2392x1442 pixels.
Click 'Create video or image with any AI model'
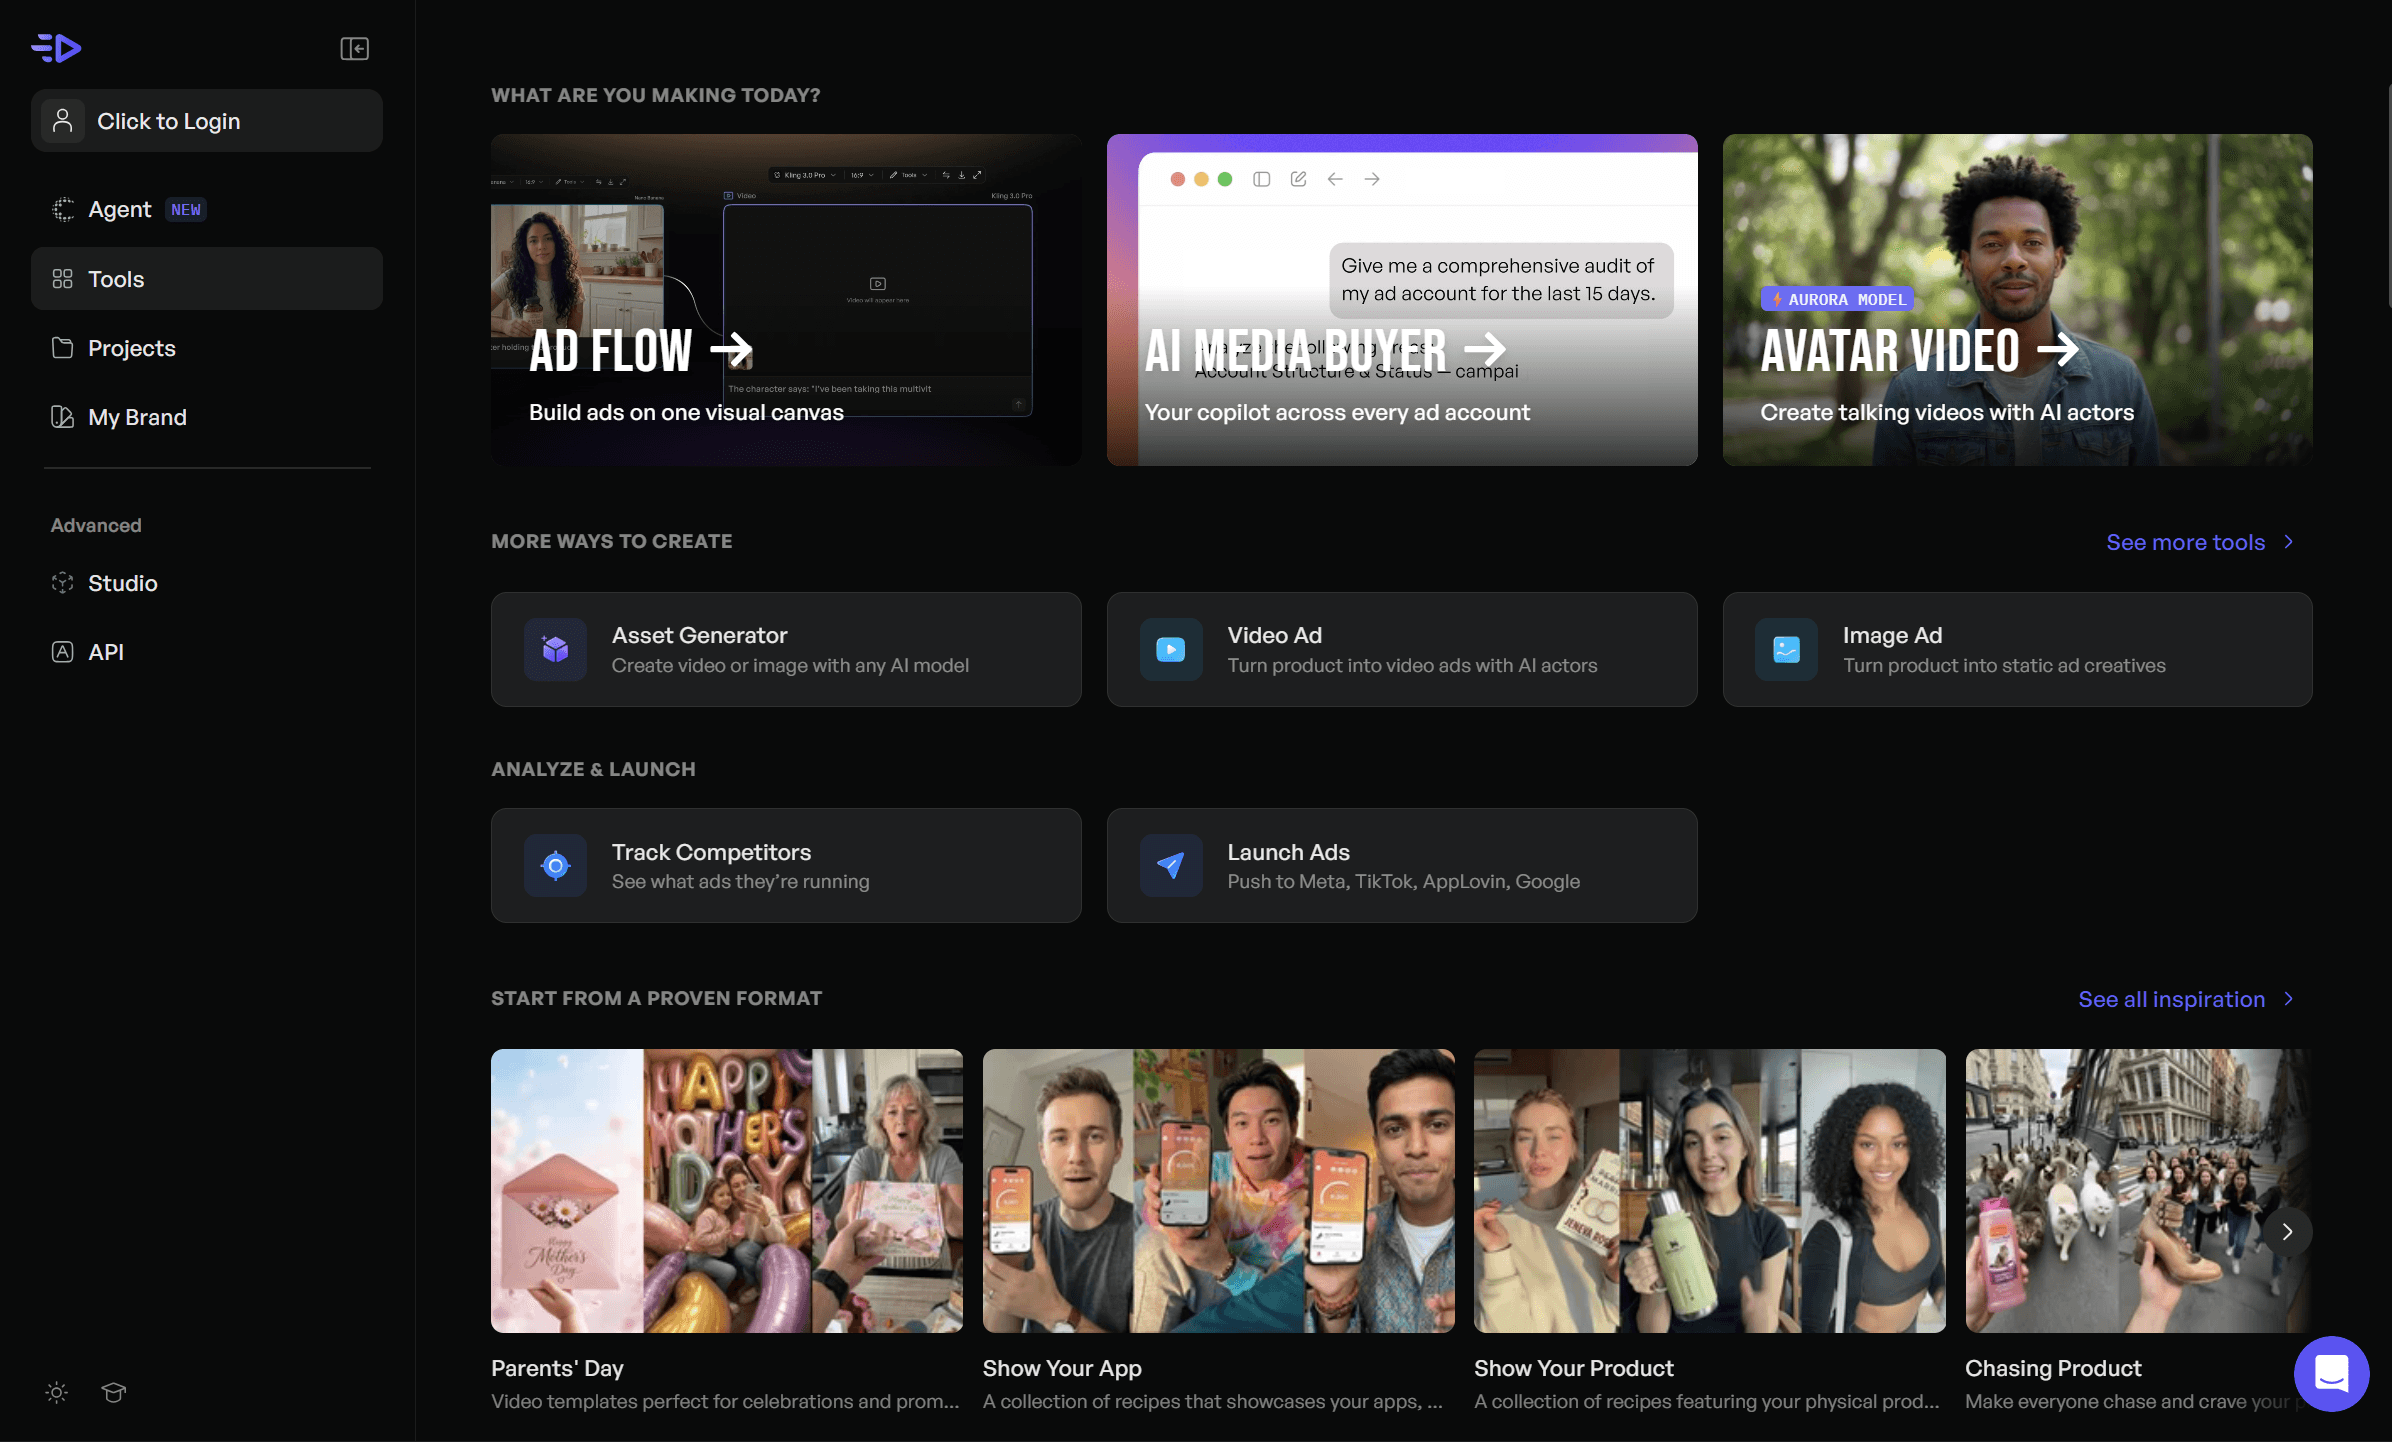790,665
